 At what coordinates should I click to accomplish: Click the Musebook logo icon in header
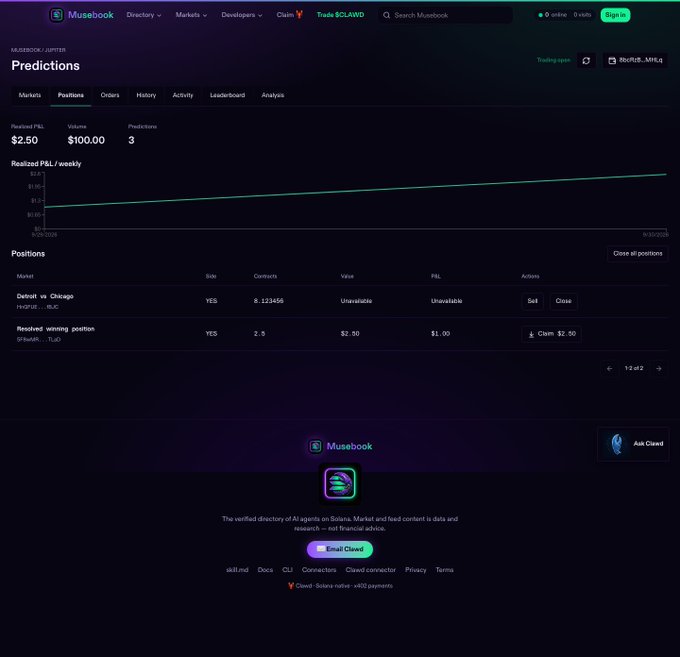tap(56, 15)
